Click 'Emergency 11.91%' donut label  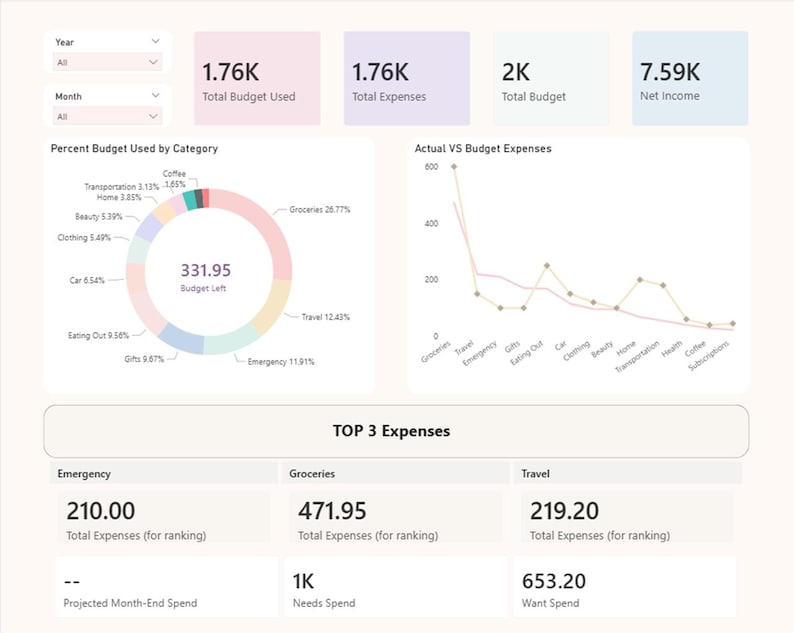(x=281, y=362)
